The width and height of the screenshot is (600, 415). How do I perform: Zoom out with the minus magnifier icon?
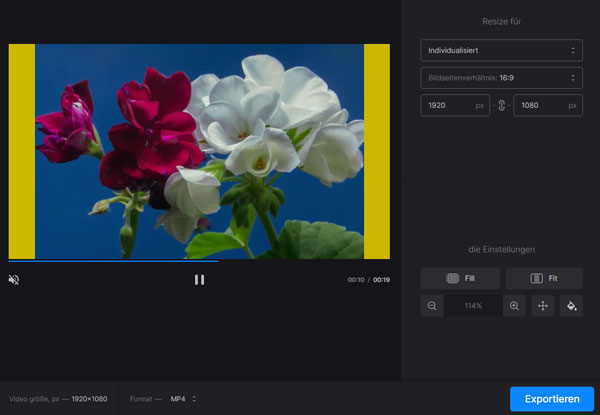(432, 307)
